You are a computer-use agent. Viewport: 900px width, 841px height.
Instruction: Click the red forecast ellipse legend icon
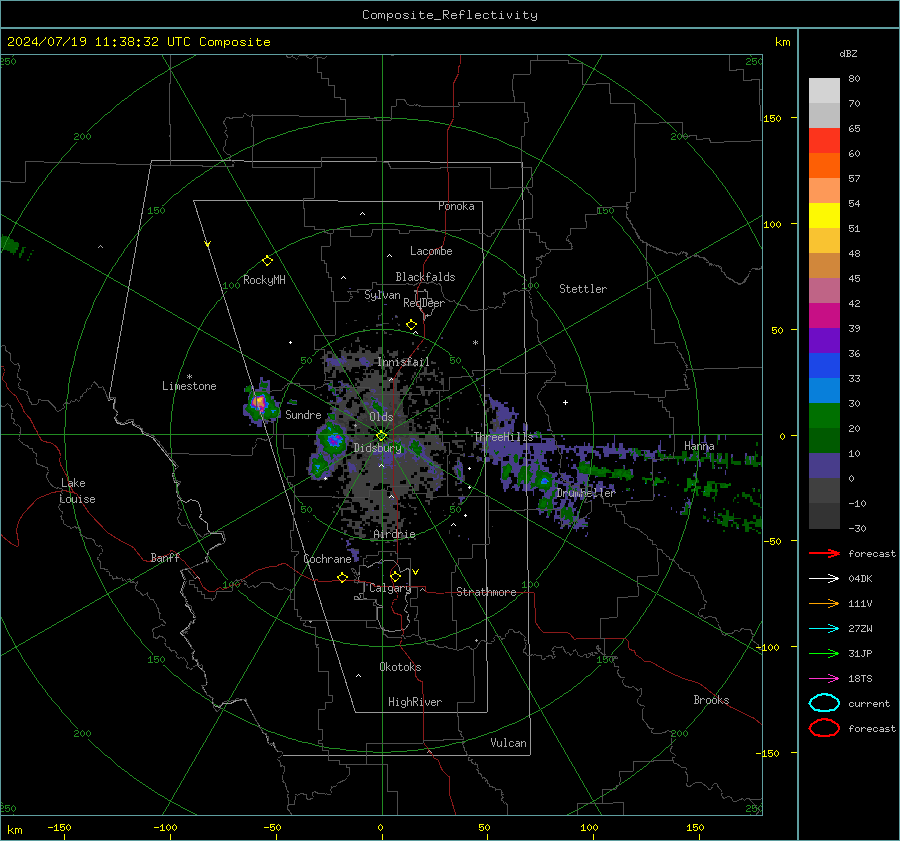[824, 728]
